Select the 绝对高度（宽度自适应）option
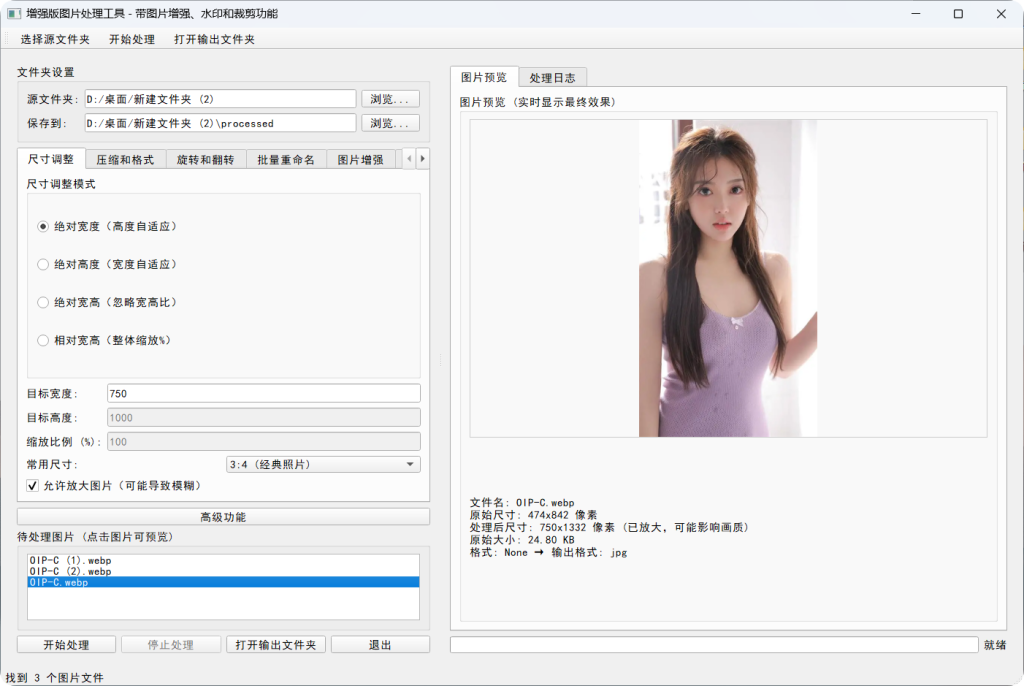The width and height of the screenshot is (1024, 686). 41,266
